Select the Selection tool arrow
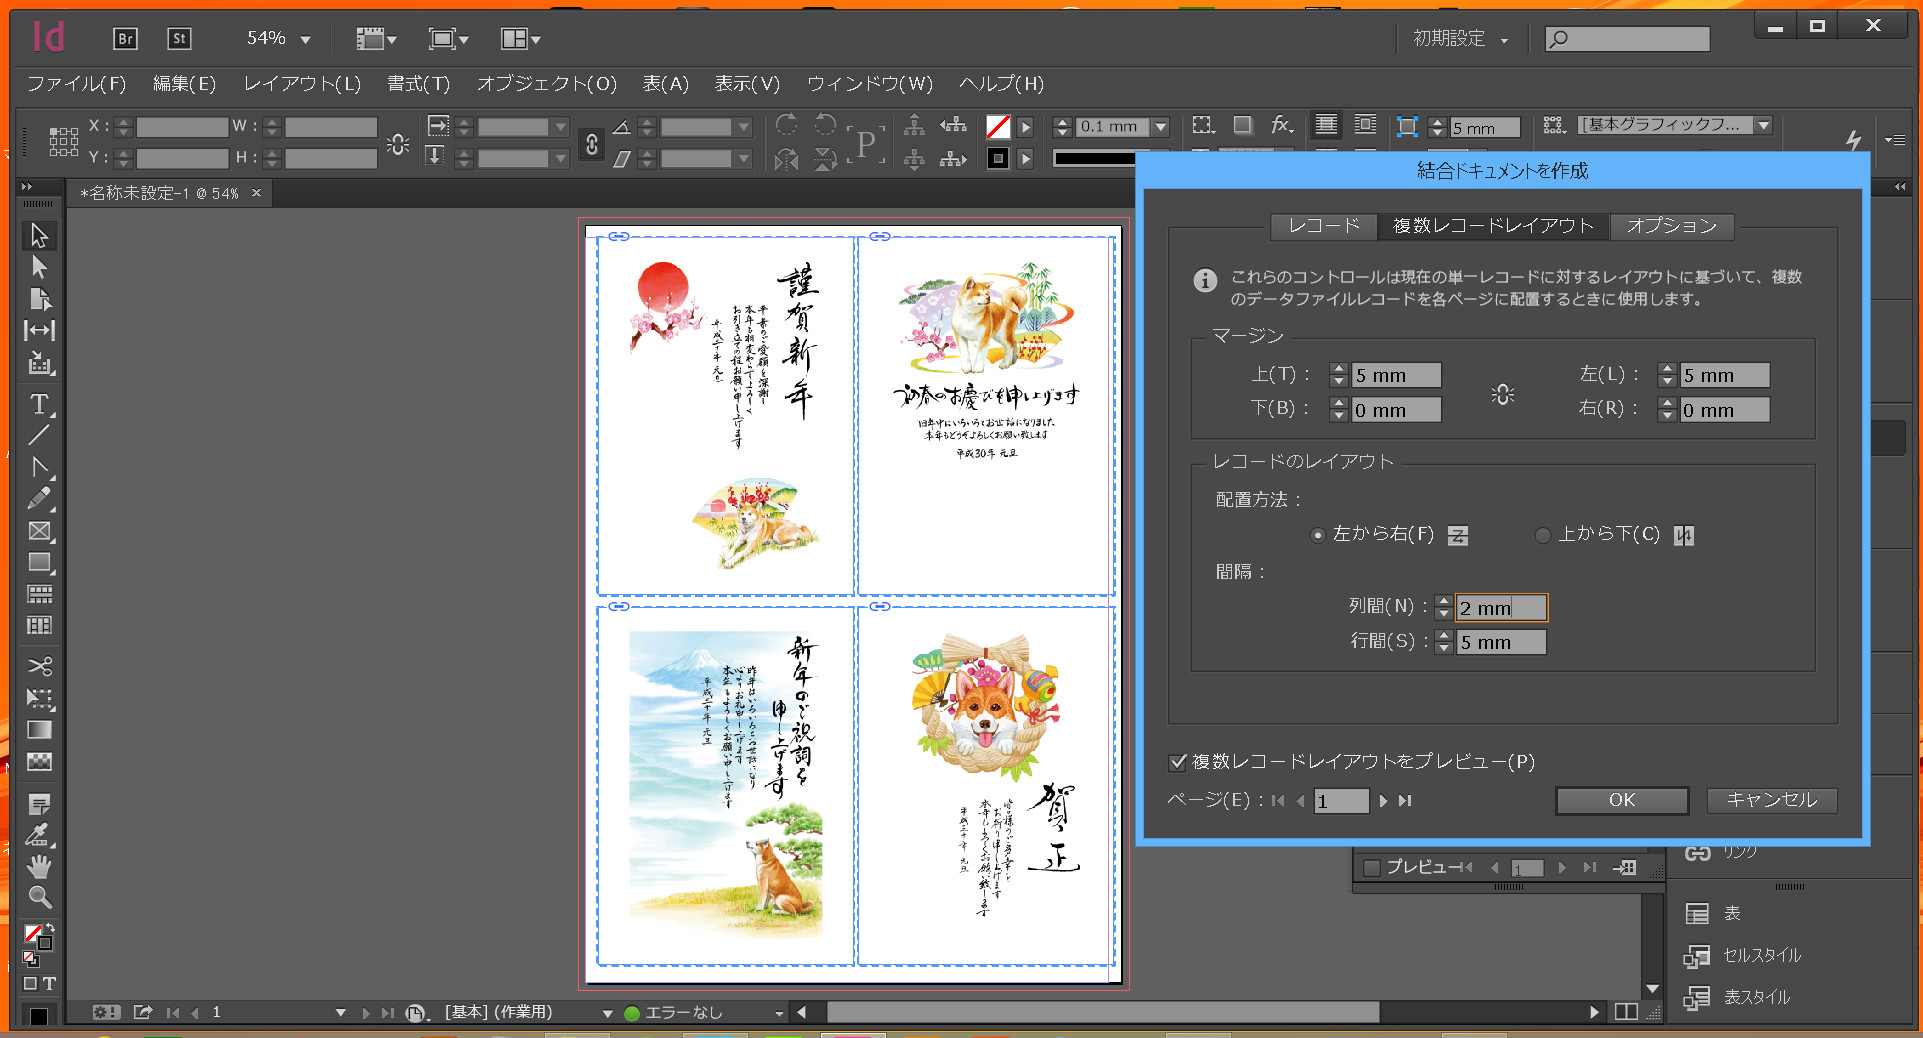The height and width of the screenshot is (1038, 1923). (x=39, y=235)
